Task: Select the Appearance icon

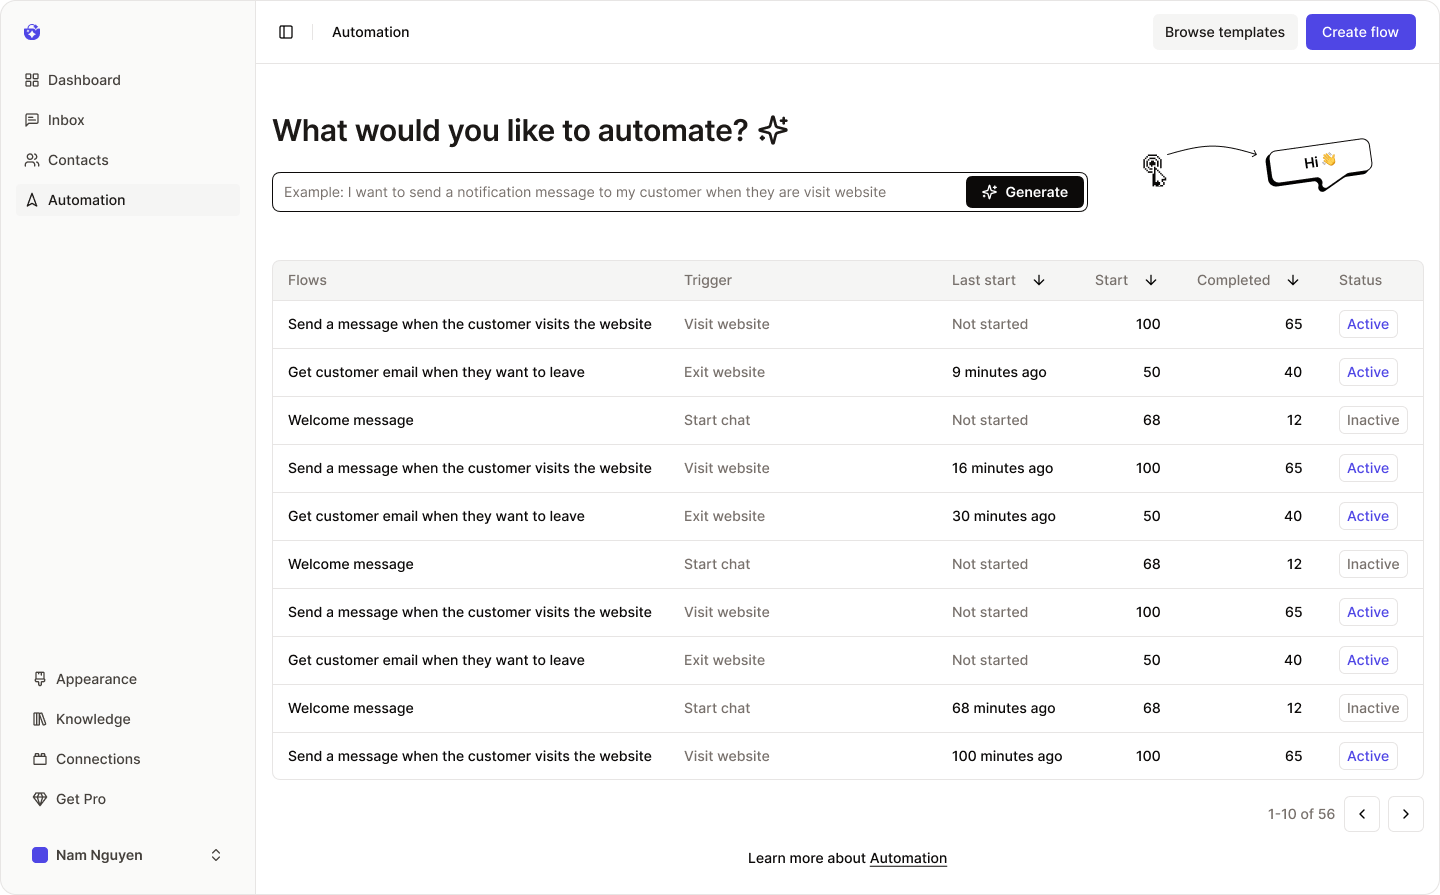Action: point(39,679)
